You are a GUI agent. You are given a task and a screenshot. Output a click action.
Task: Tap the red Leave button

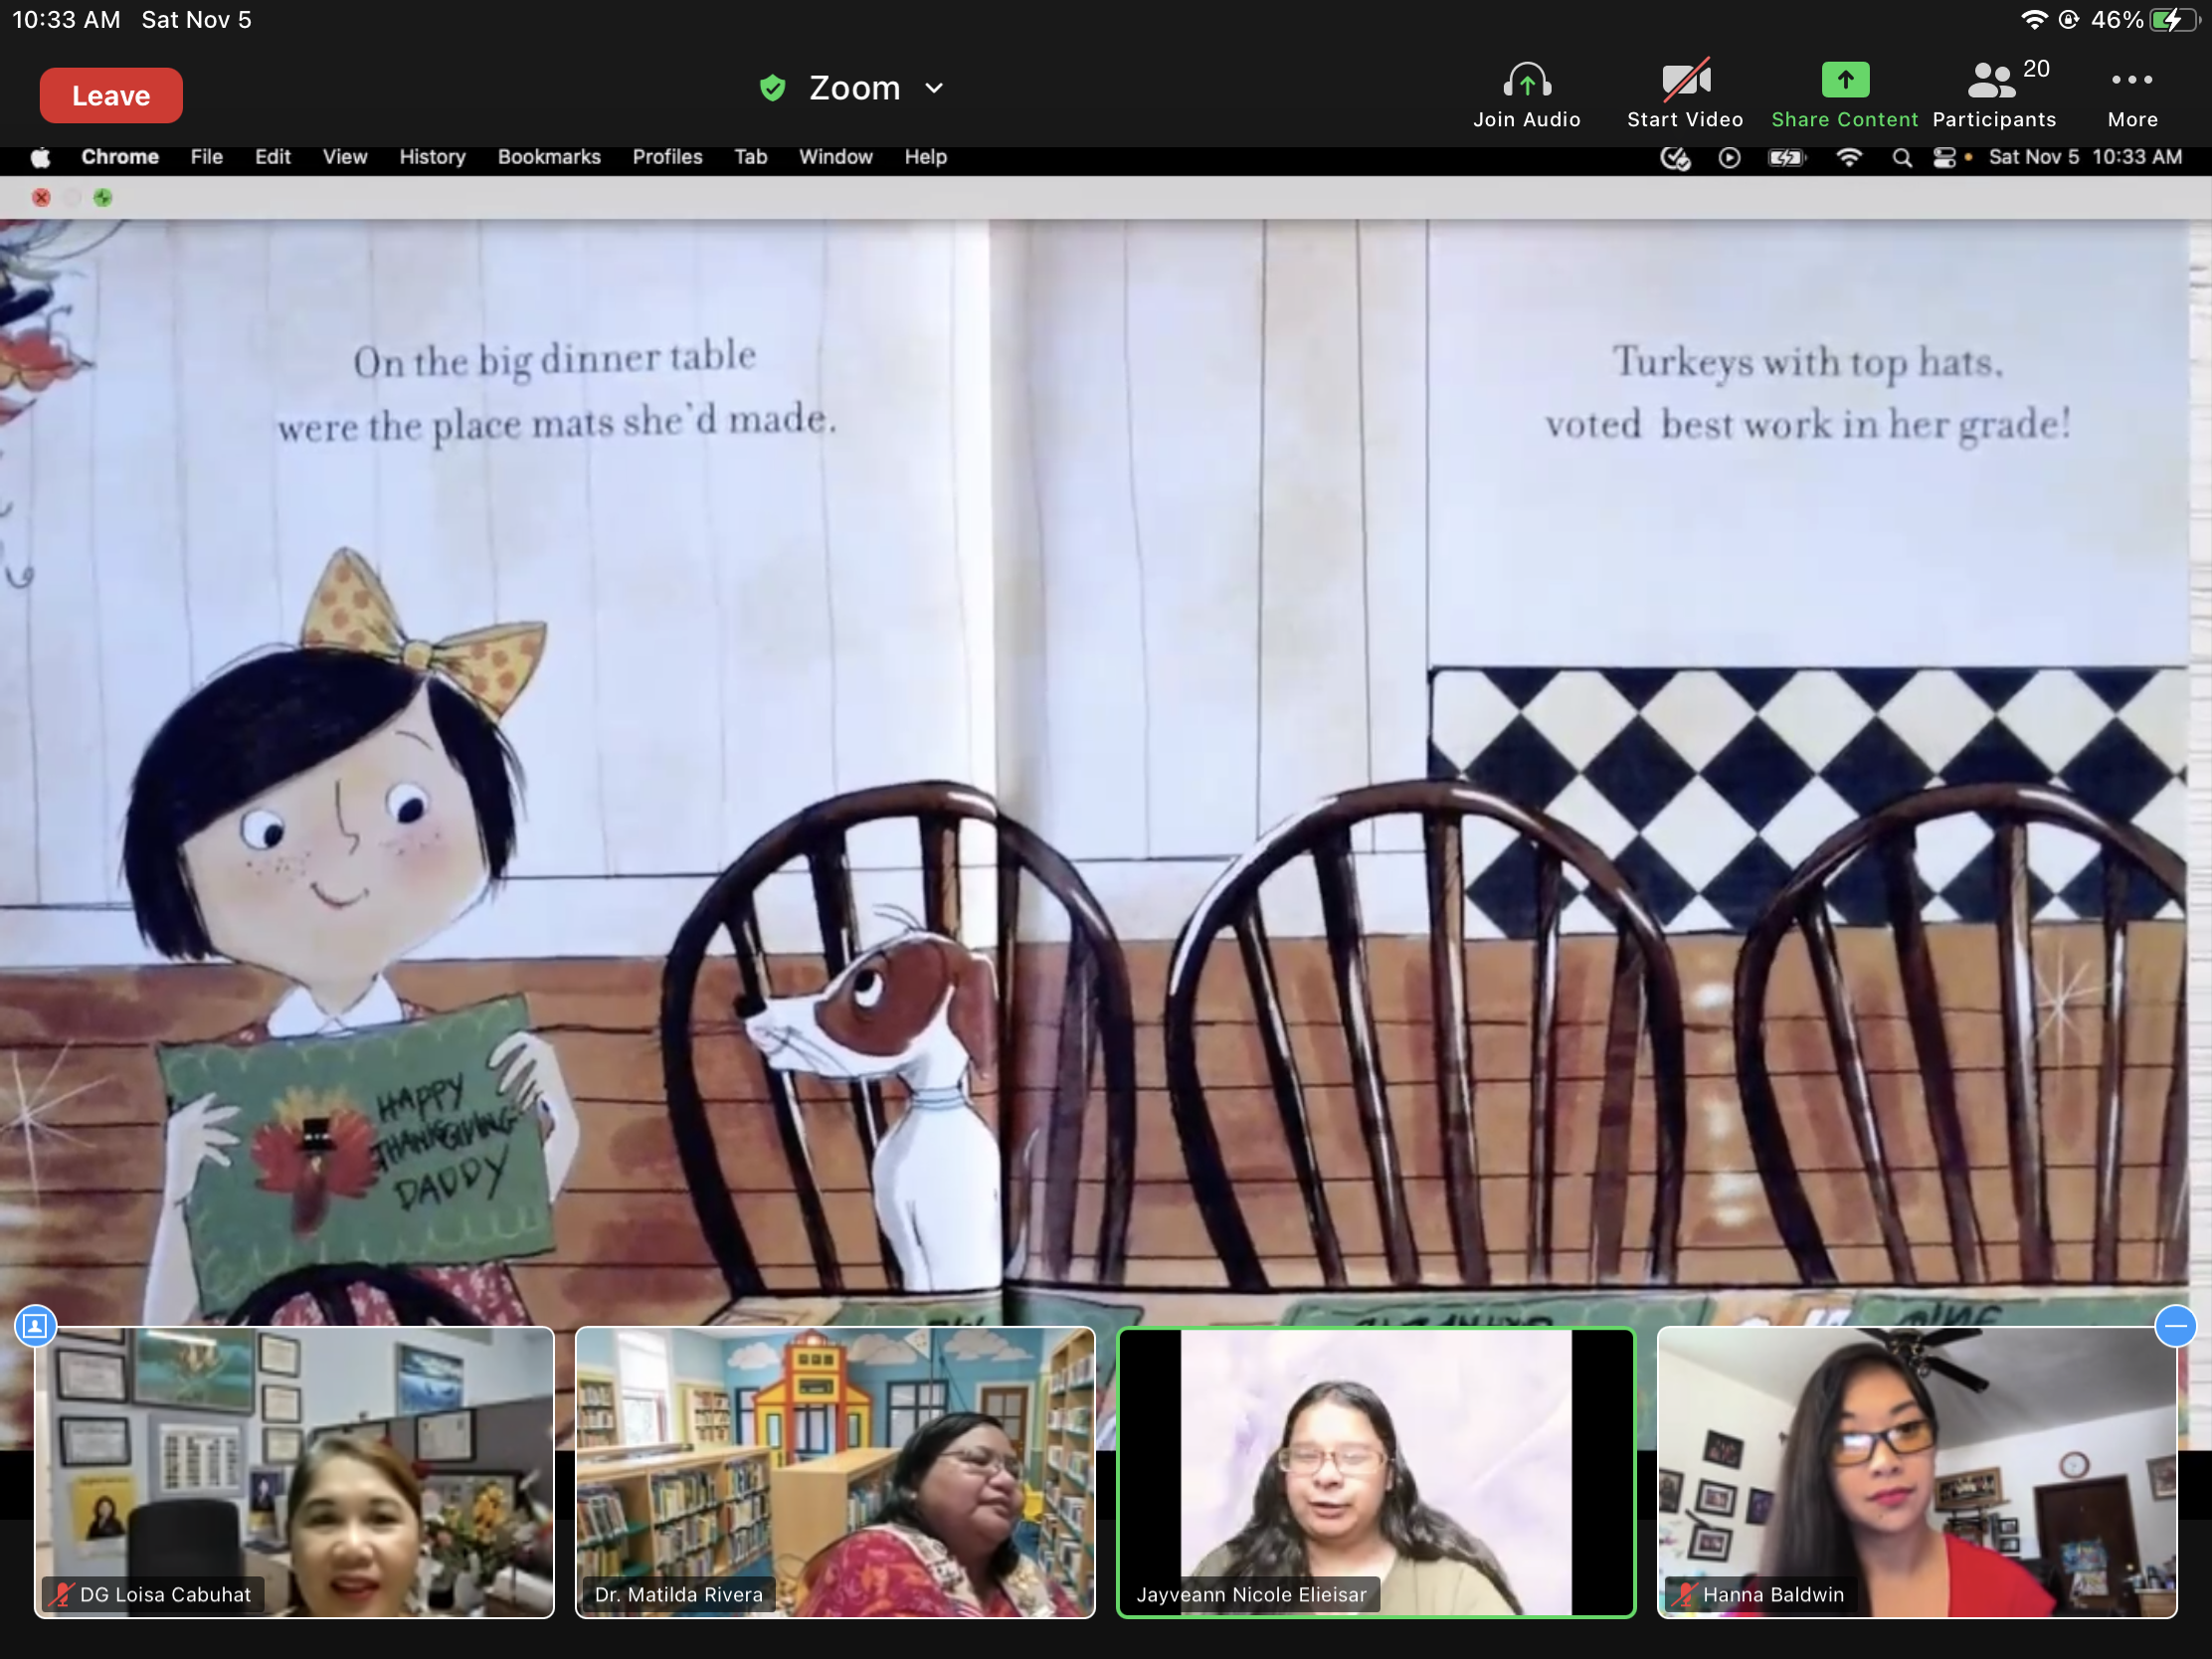111,96
